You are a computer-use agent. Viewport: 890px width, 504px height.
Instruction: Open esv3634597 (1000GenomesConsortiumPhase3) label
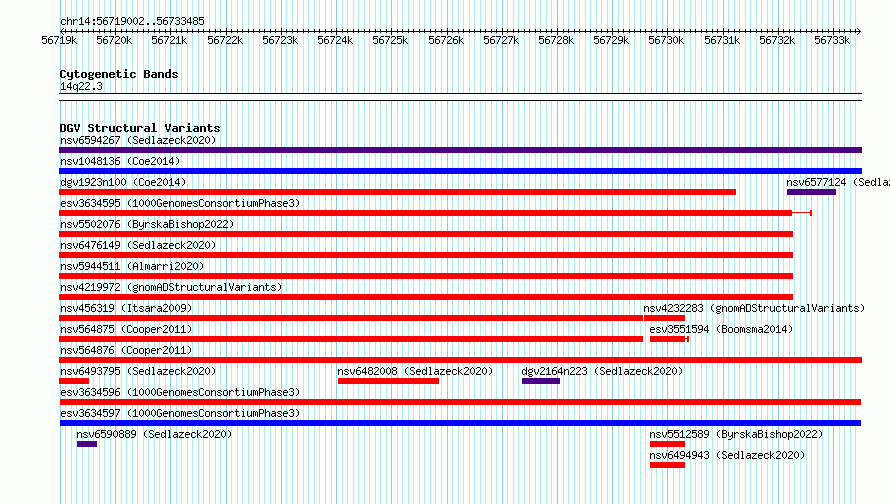pos(180,413)
